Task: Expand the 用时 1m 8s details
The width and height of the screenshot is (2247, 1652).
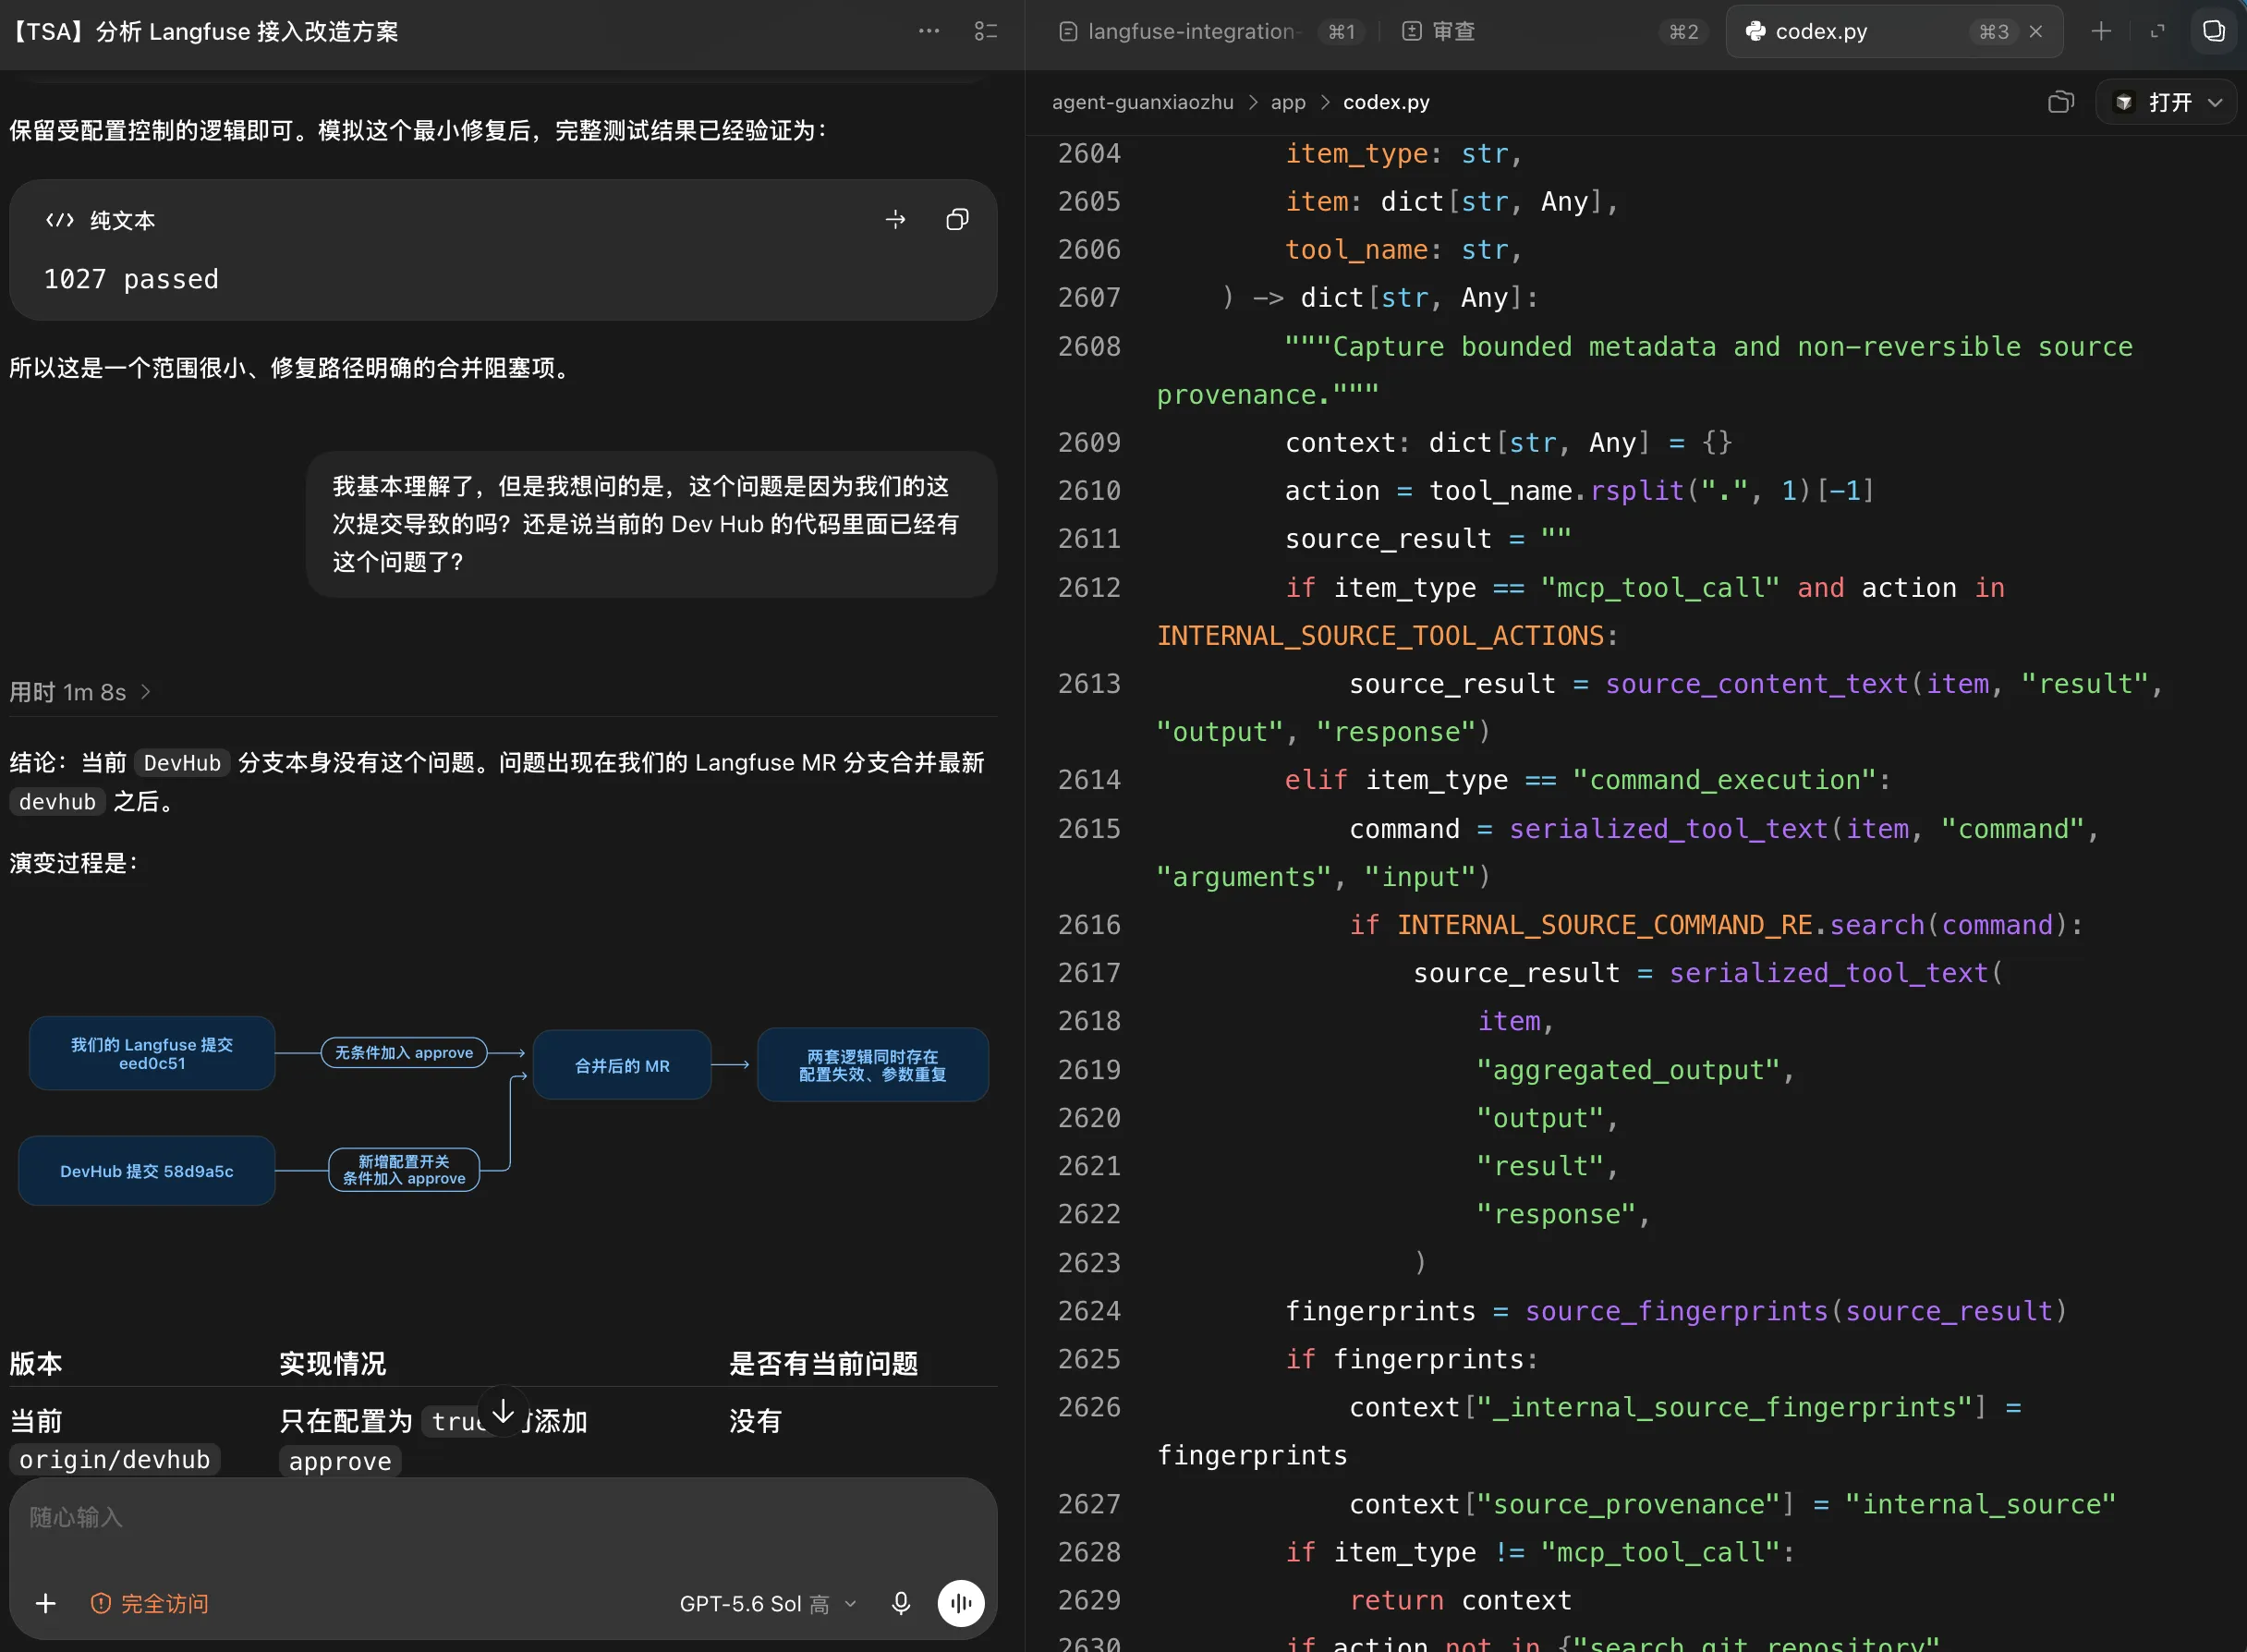Action: click(x=80, y=692)
